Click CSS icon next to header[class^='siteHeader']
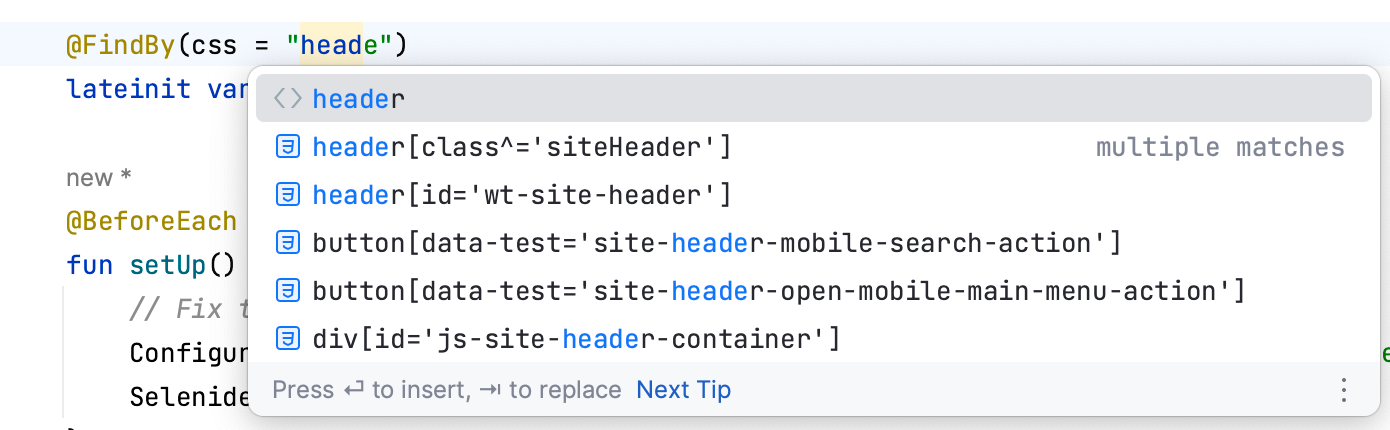The image size is (1390, 430). click(288, 148)
